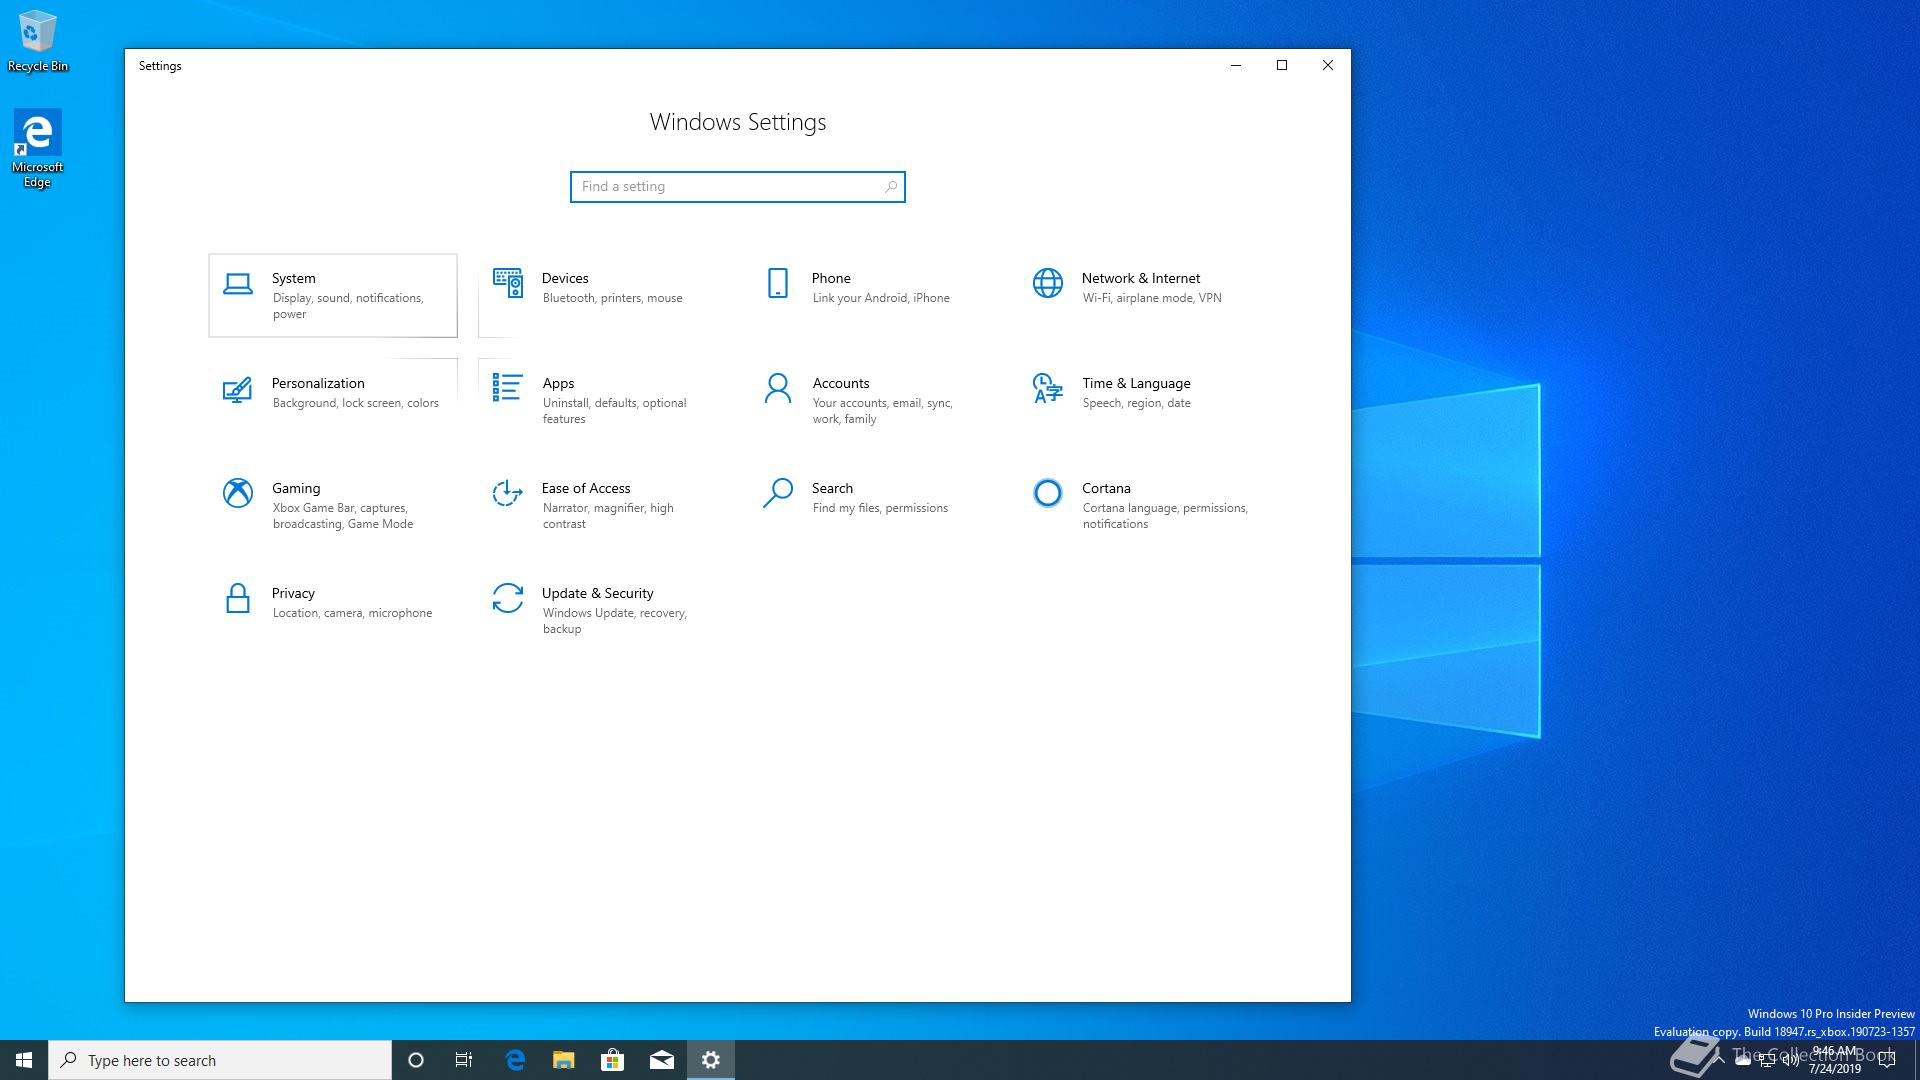Minimize the Settings window
The height and width of the screenshot is (1080, 1920).
(1236, 65)
